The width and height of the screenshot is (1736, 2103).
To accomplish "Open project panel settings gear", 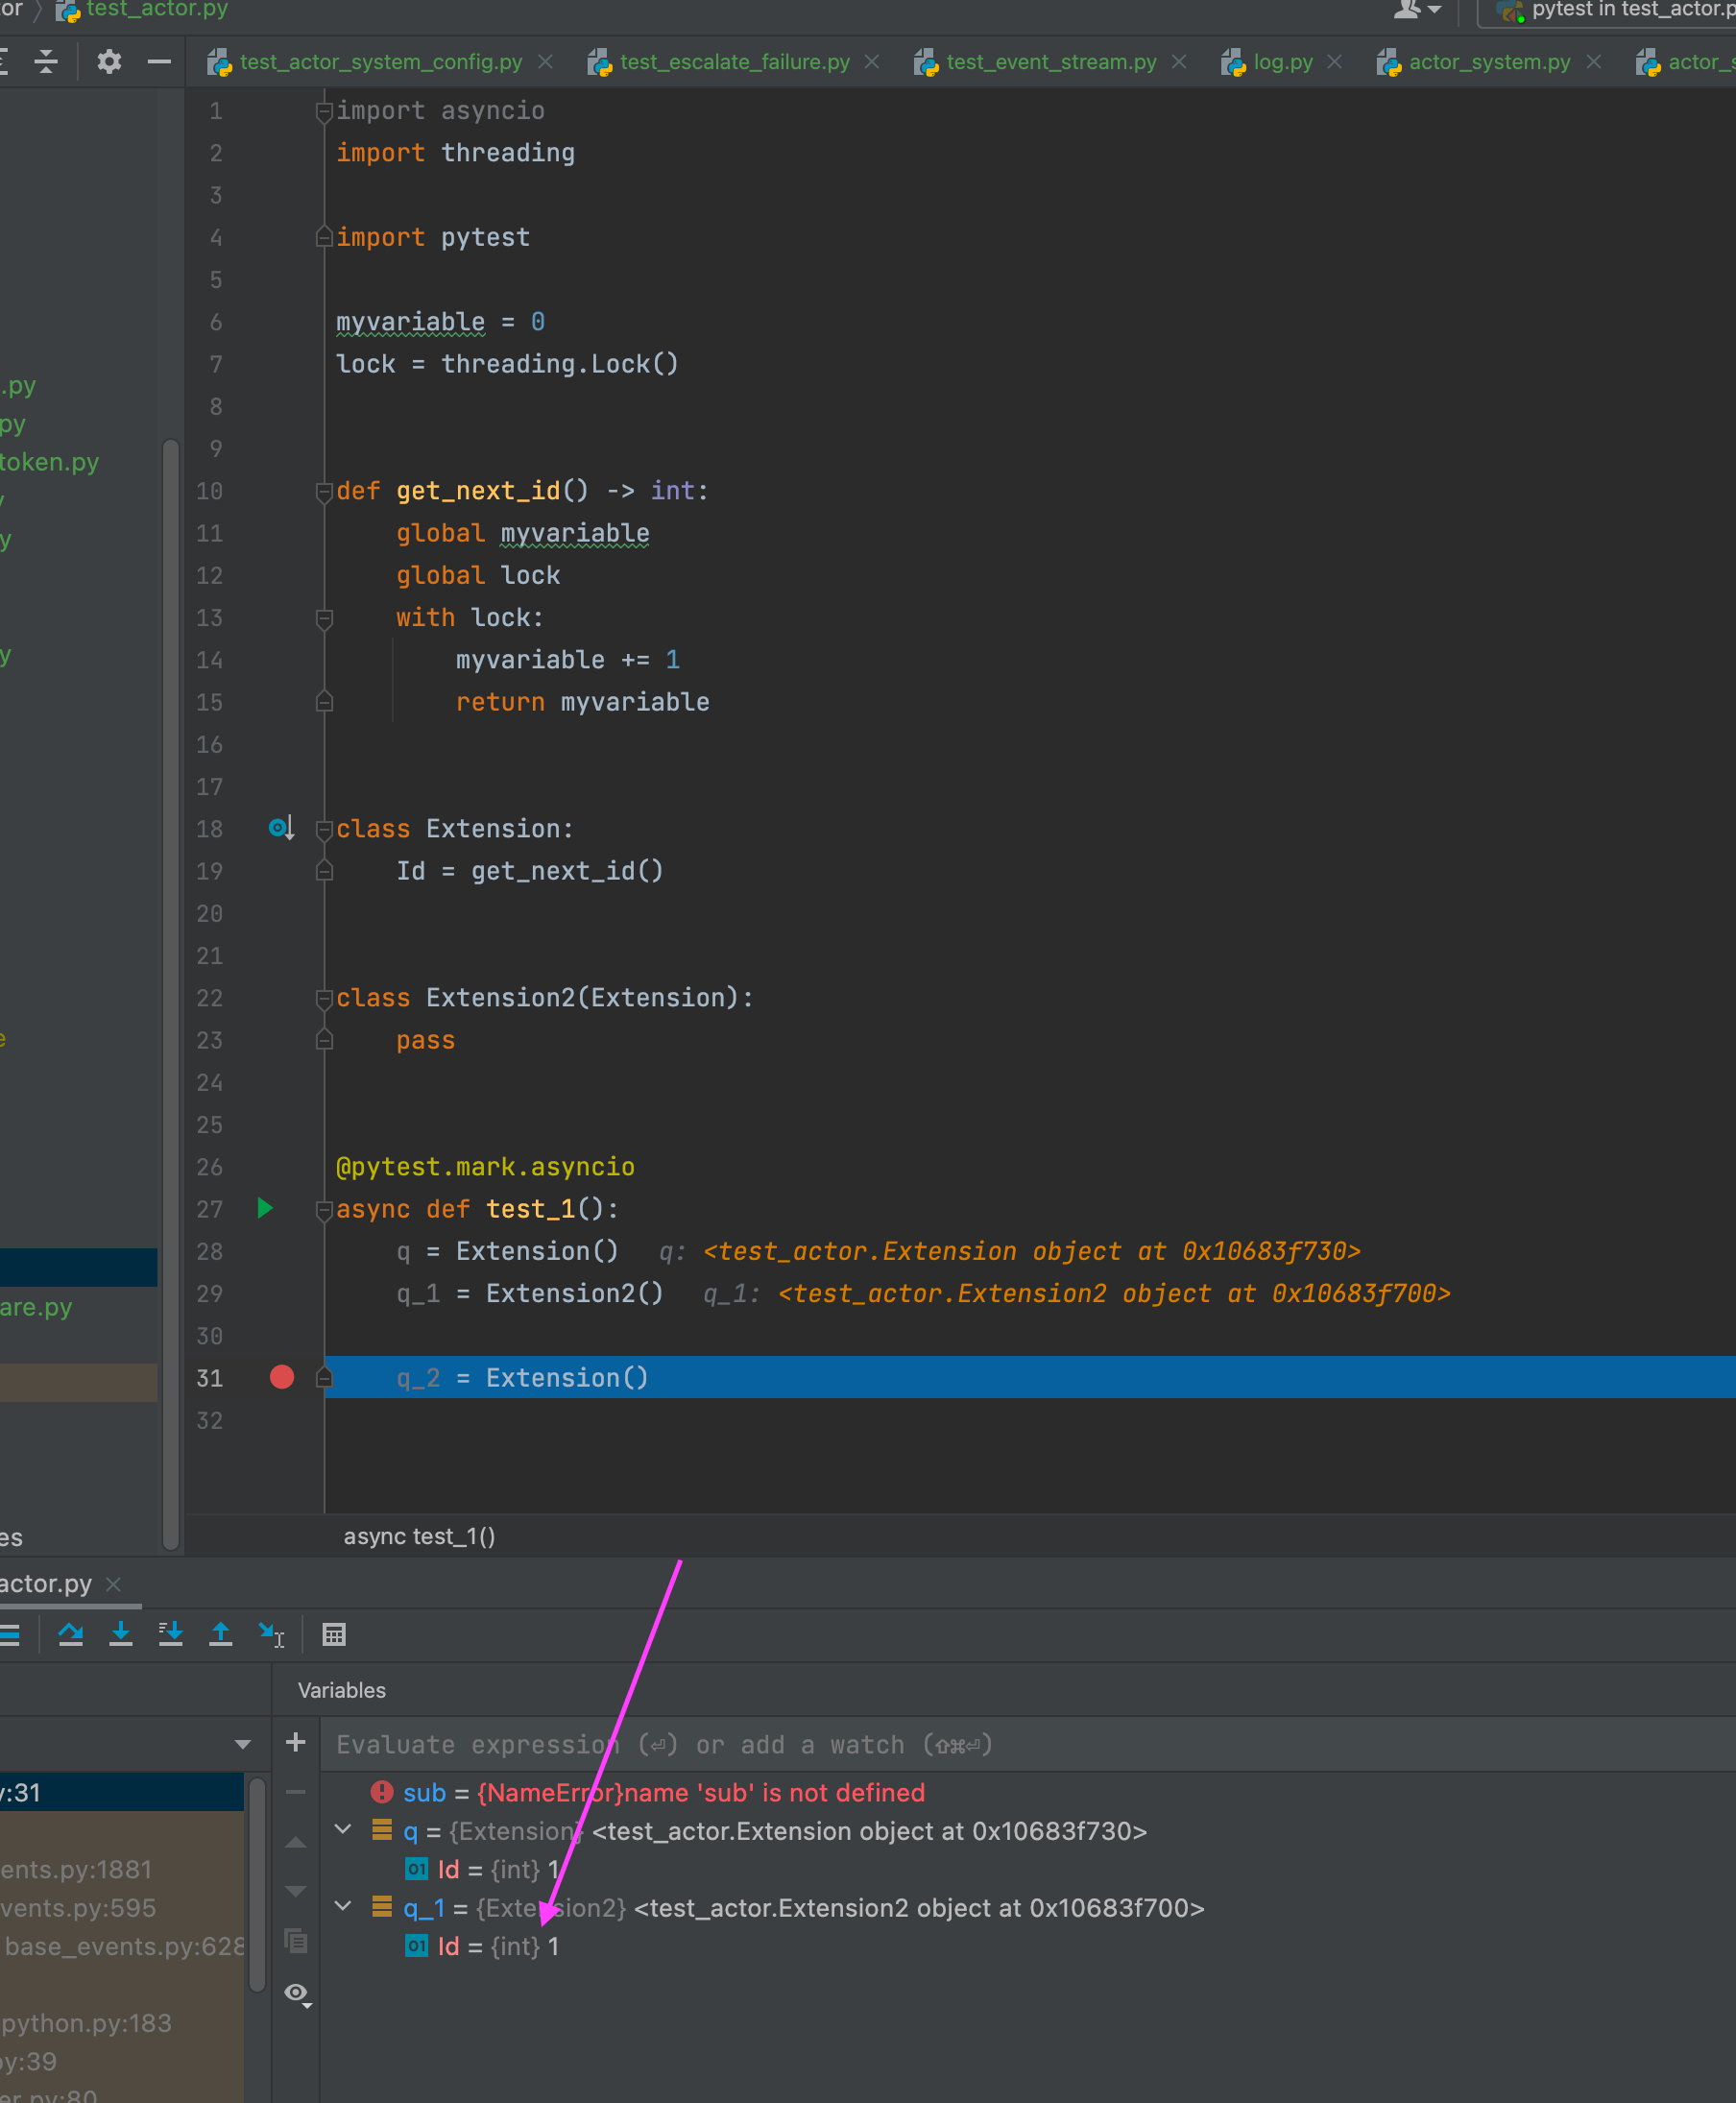I will (x=109, y=62).
